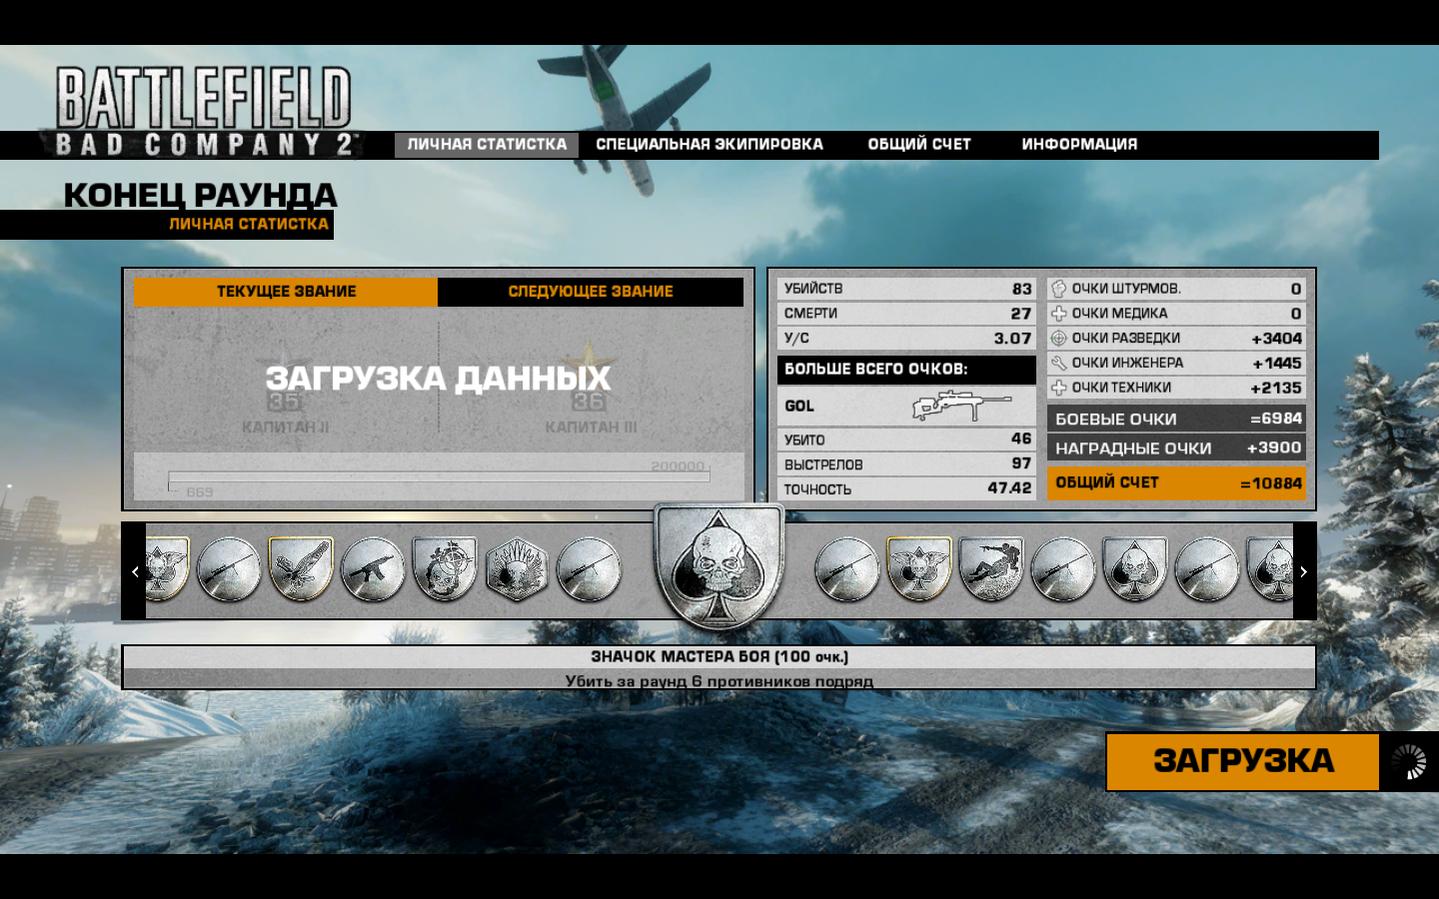This screenshot has width=1439, height=899.
Task: Click the rank progress bar
Action: click(x=438, y=477)
